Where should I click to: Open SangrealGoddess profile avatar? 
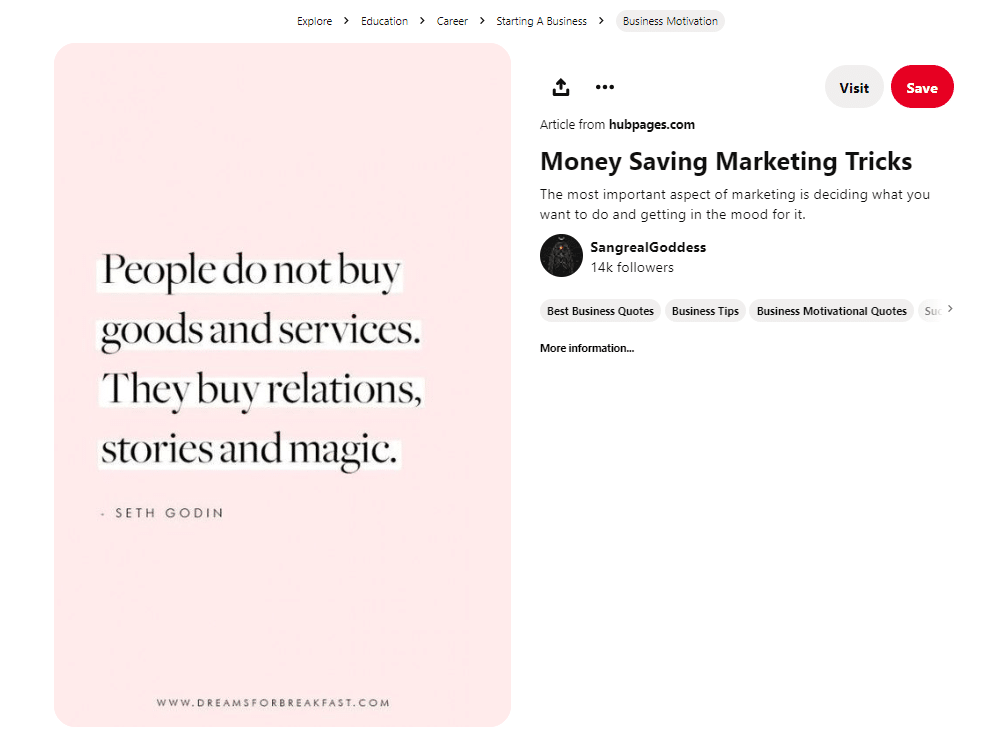coord(561,256)
